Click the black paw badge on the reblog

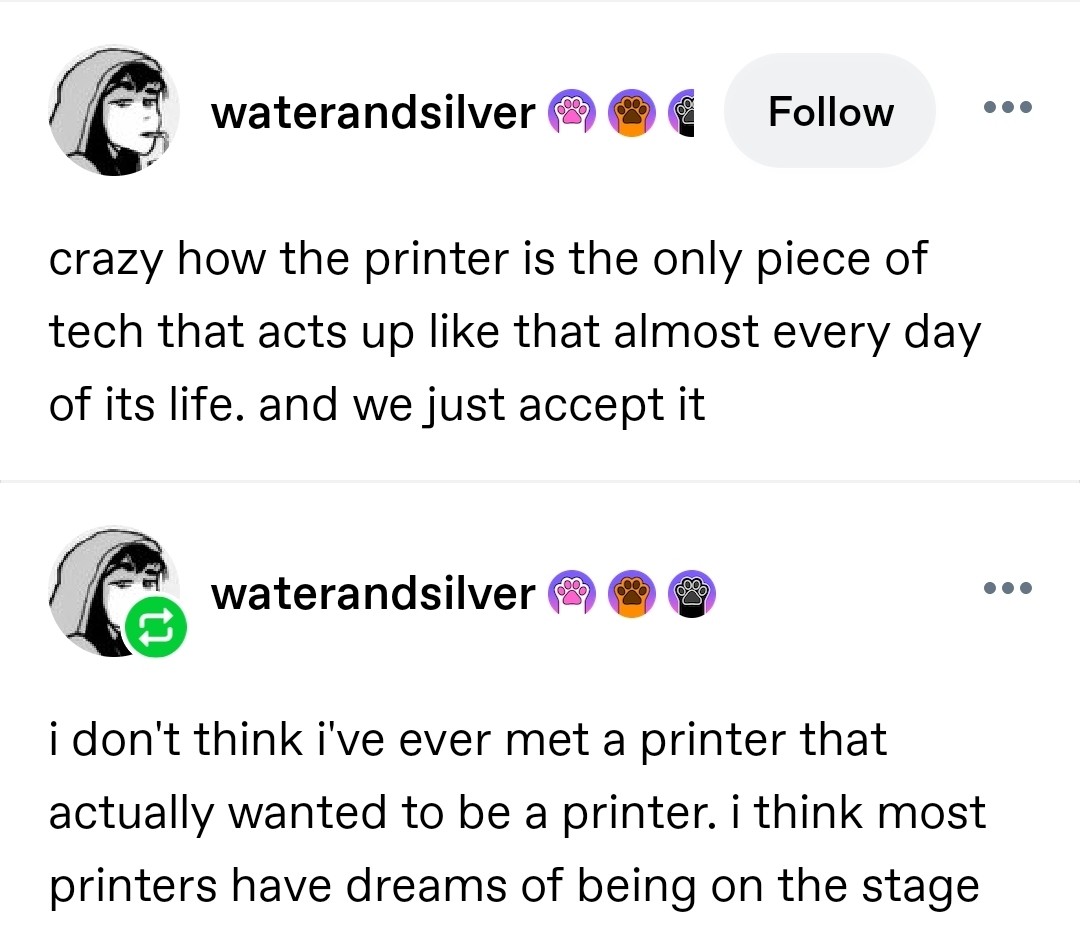click(x=690, y=595)
